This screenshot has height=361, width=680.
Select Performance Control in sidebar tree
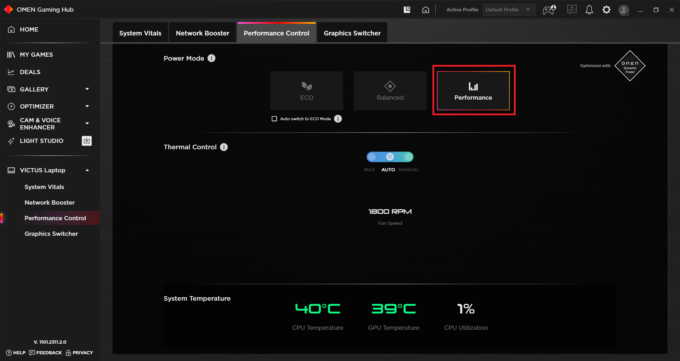coord(55,218)
